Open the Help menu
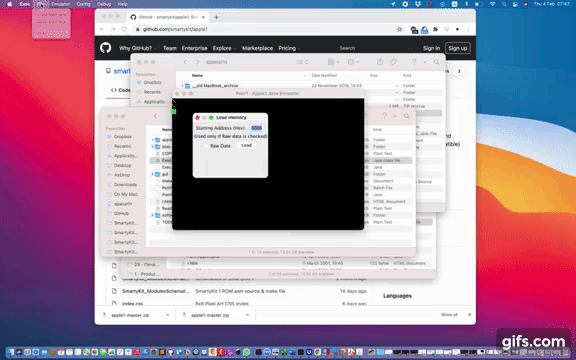Screen dimensions: 576x360 (123, 4)
